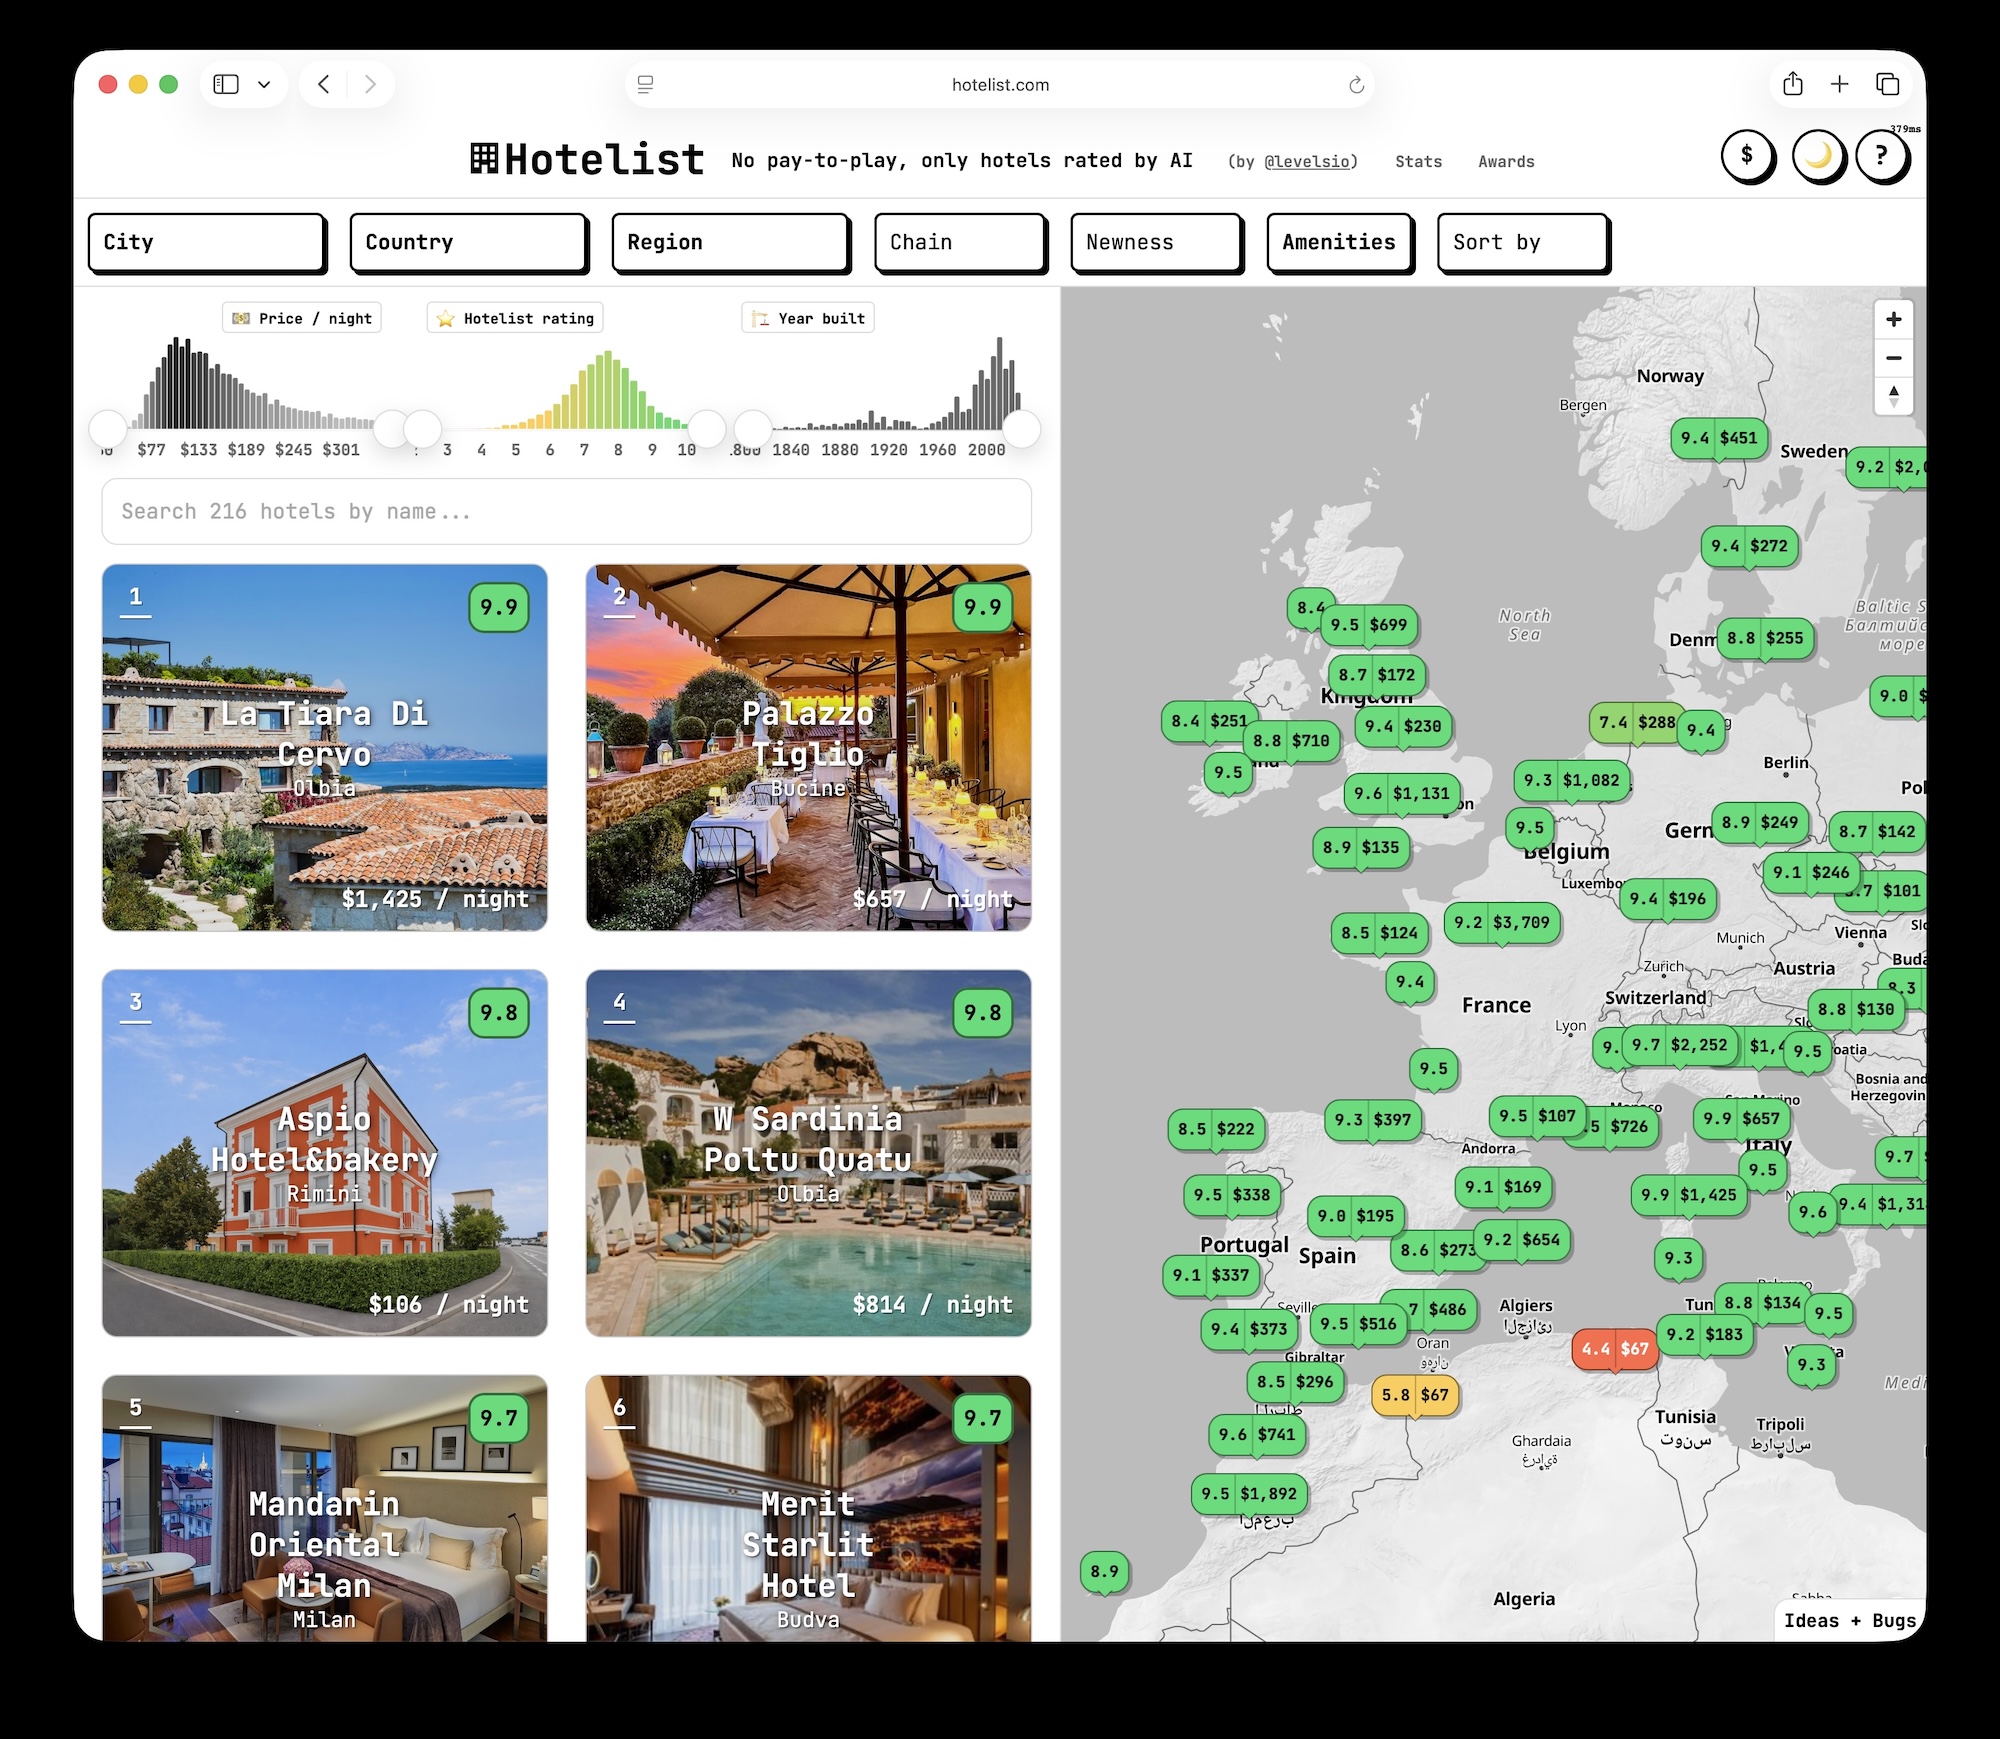Open the @levelsio profile link

1310,162
